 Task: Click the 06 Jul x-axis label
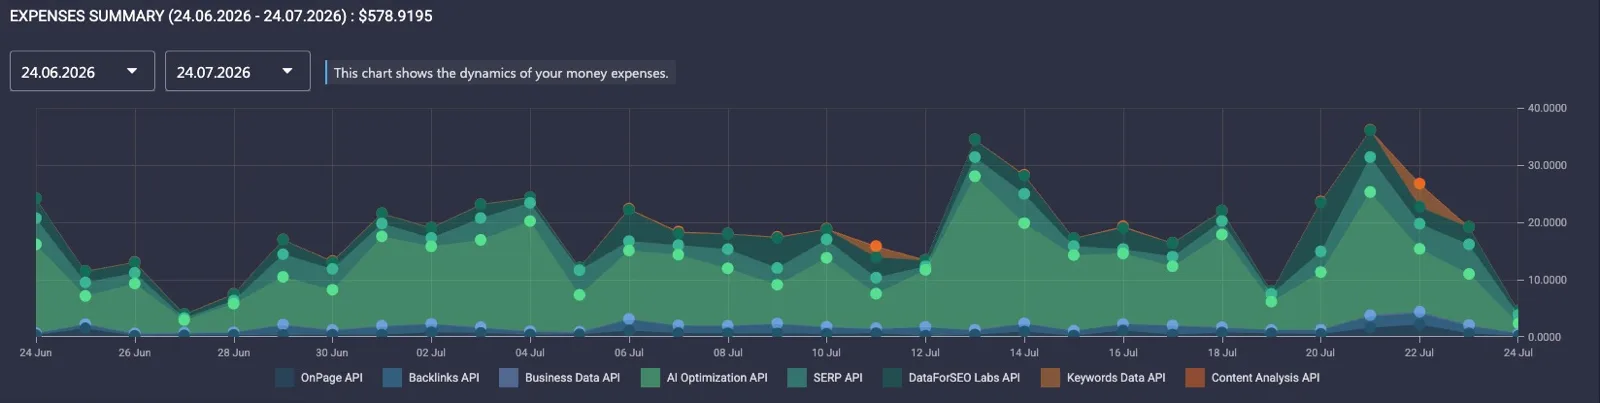(x=629, y=353)
